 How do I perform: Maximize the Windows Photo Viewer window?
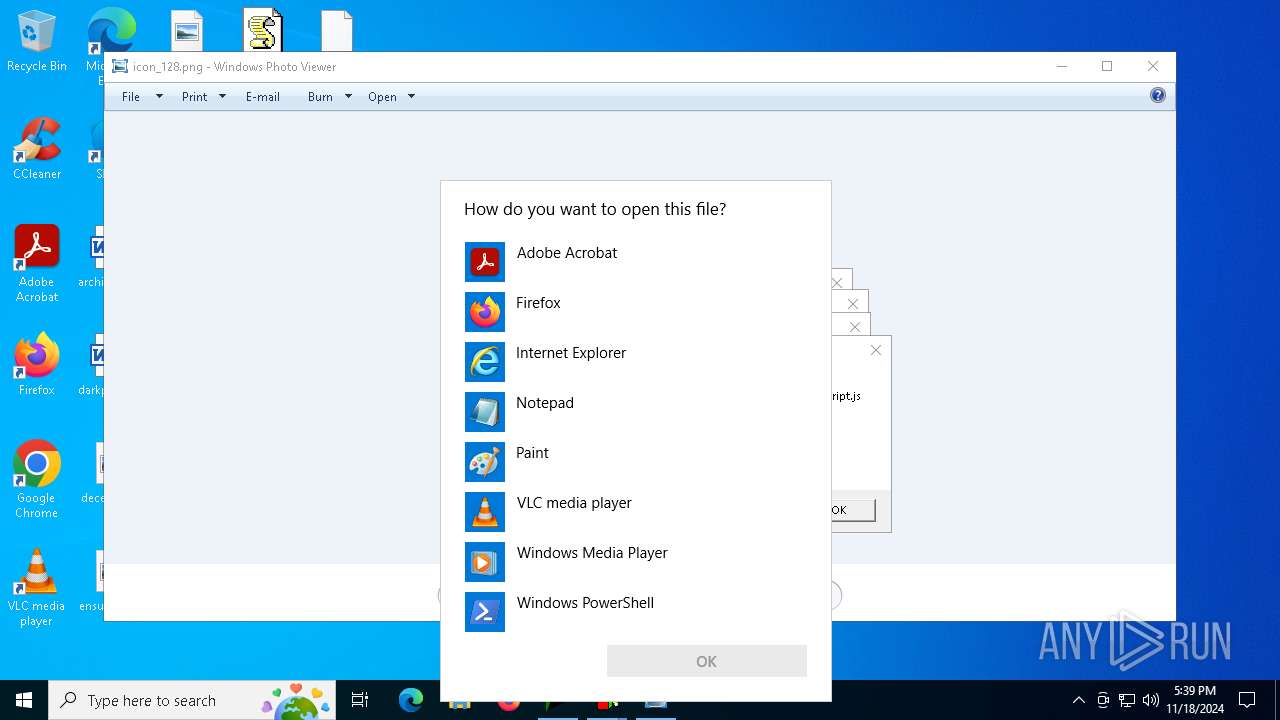pyautogui.click(x=1107, y=66)
